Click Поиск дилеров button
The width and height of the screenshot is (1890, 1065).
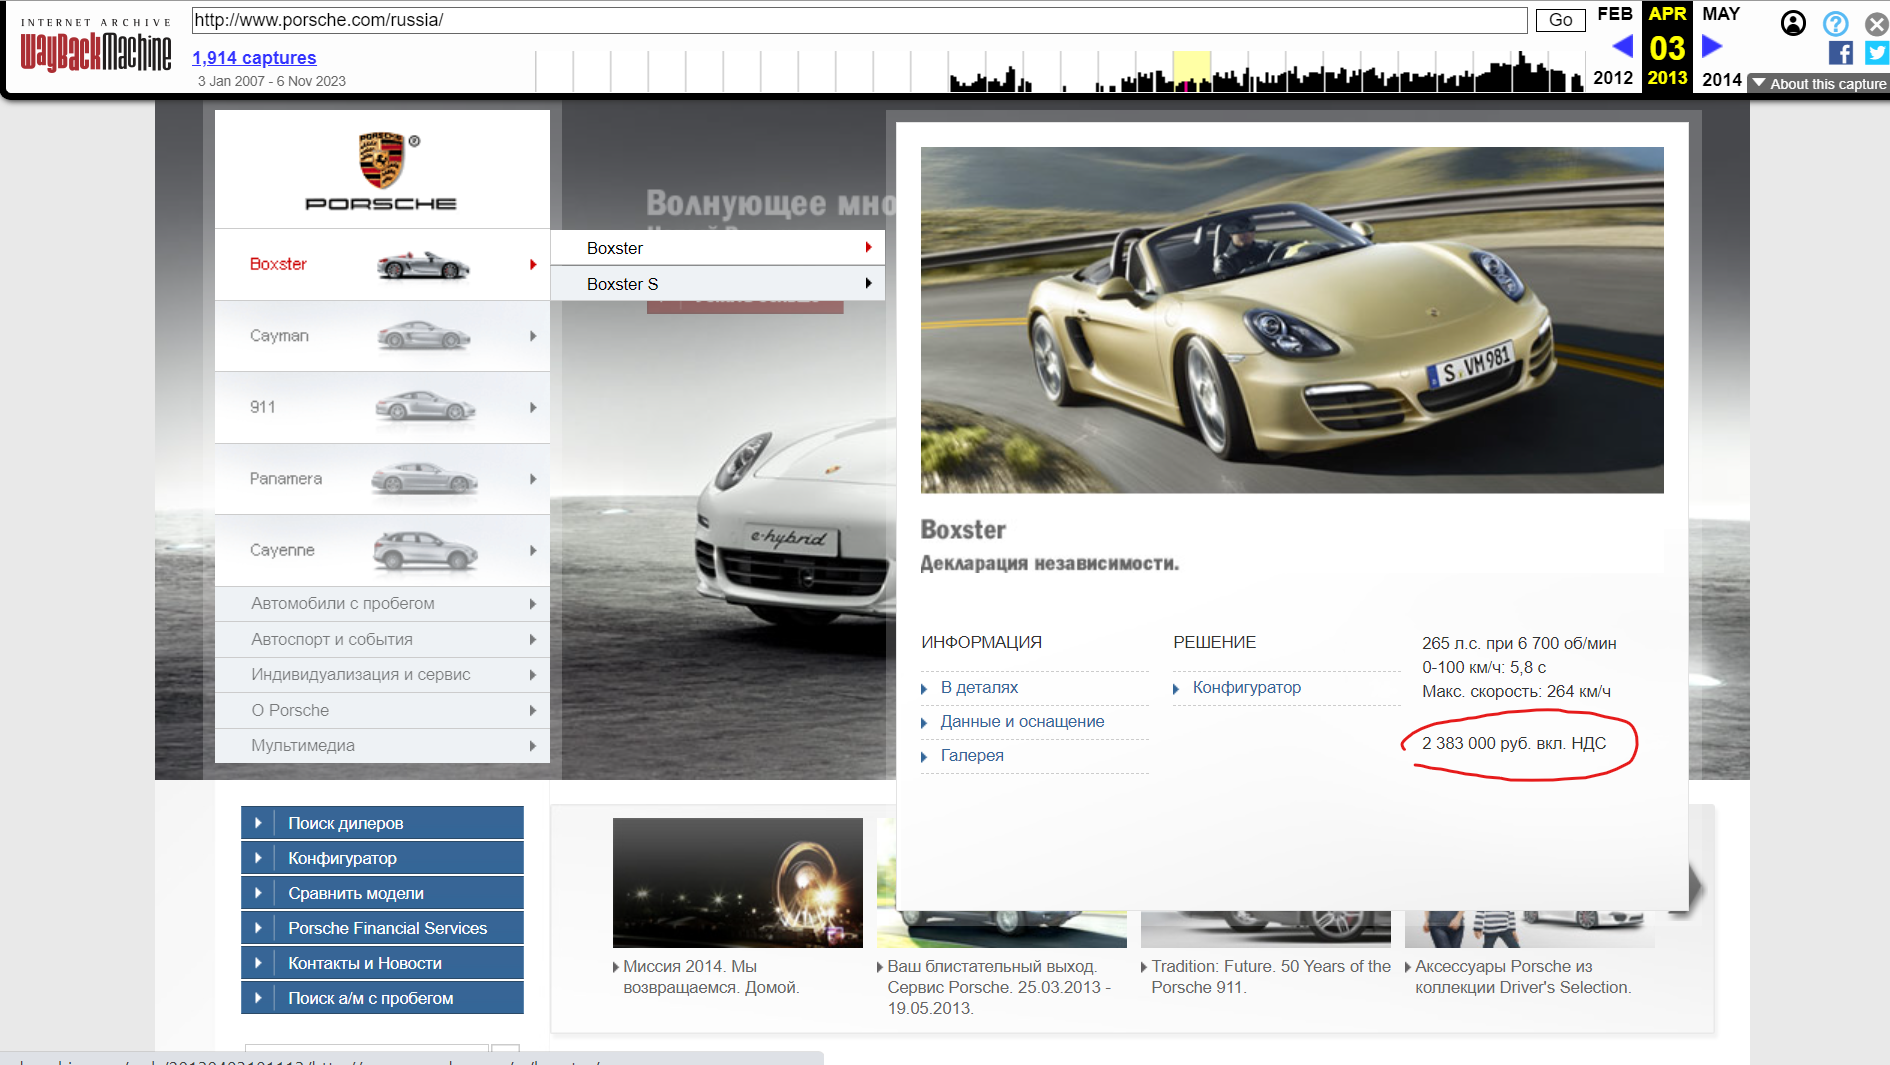pos(382,823)
